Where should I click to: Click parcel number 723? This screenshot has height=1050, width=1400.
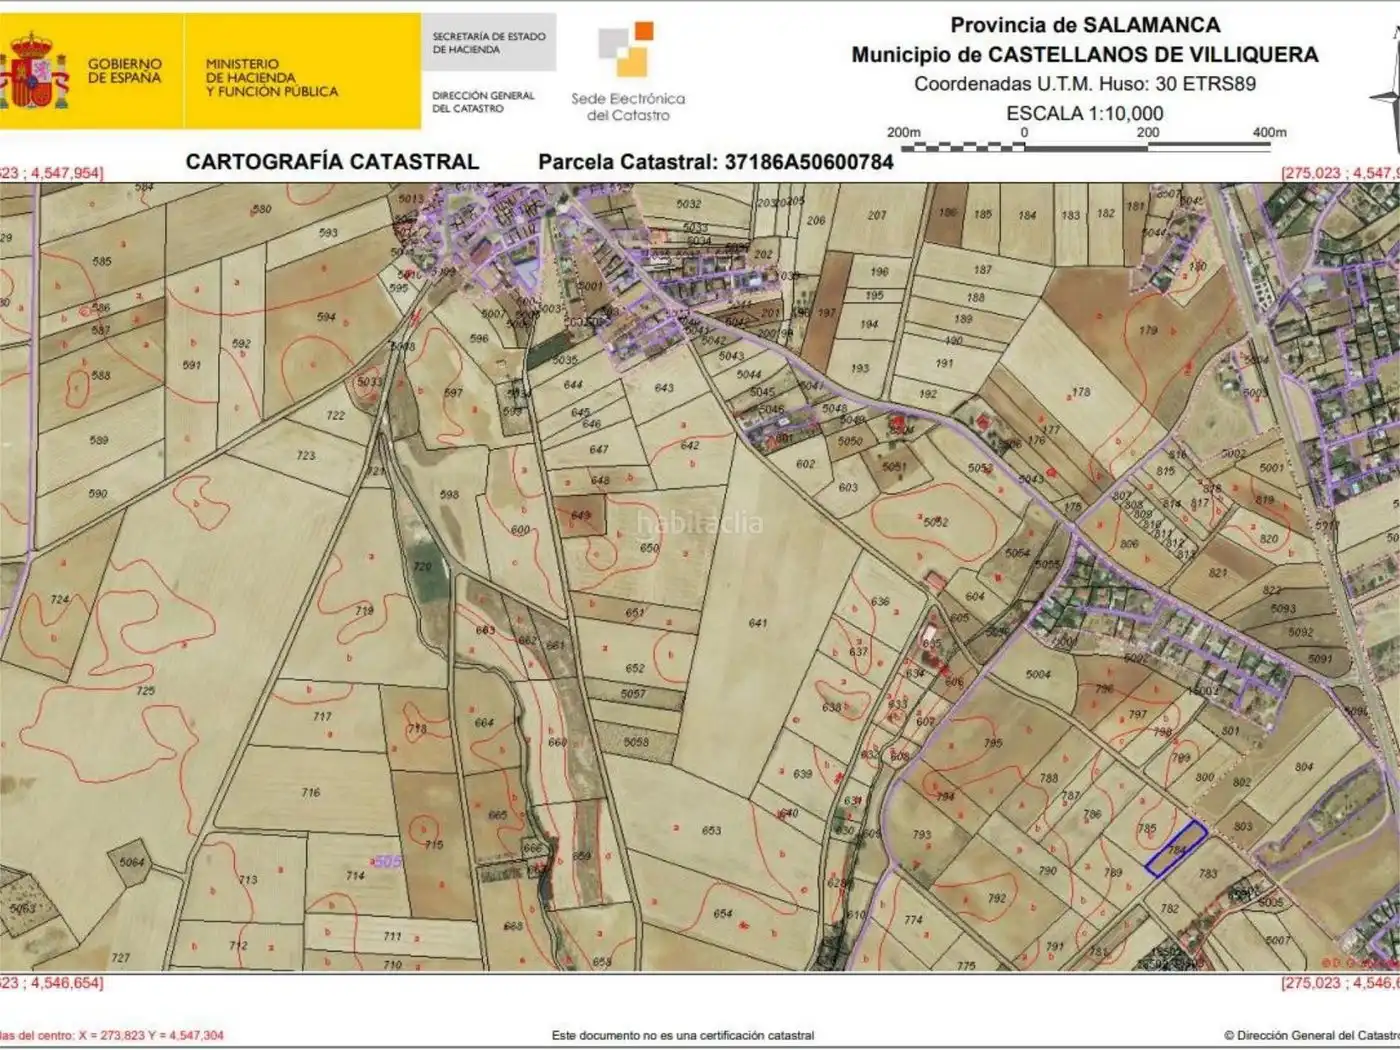[306, 455]
